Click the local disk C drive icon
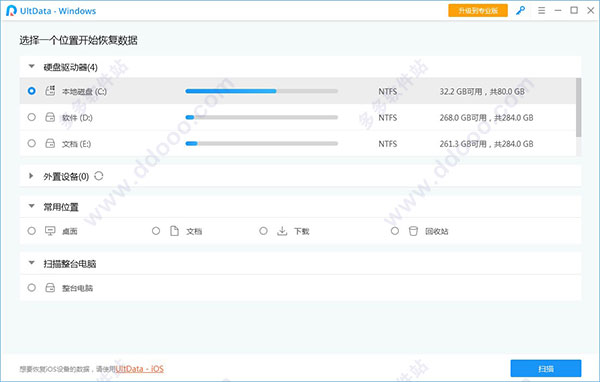The width and height of the screenshot is (600, 382). pos(50,91)
